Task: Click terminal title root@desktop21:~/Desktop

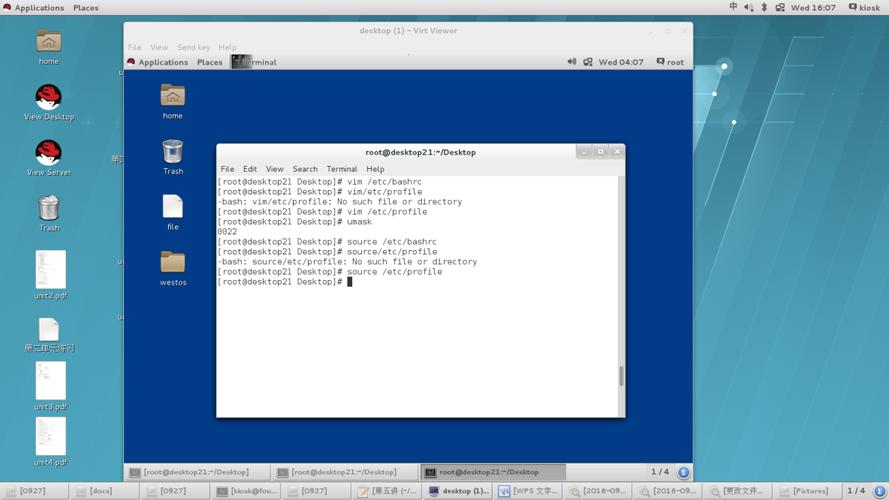Action: pyautogui.click(x=420, y=152)
